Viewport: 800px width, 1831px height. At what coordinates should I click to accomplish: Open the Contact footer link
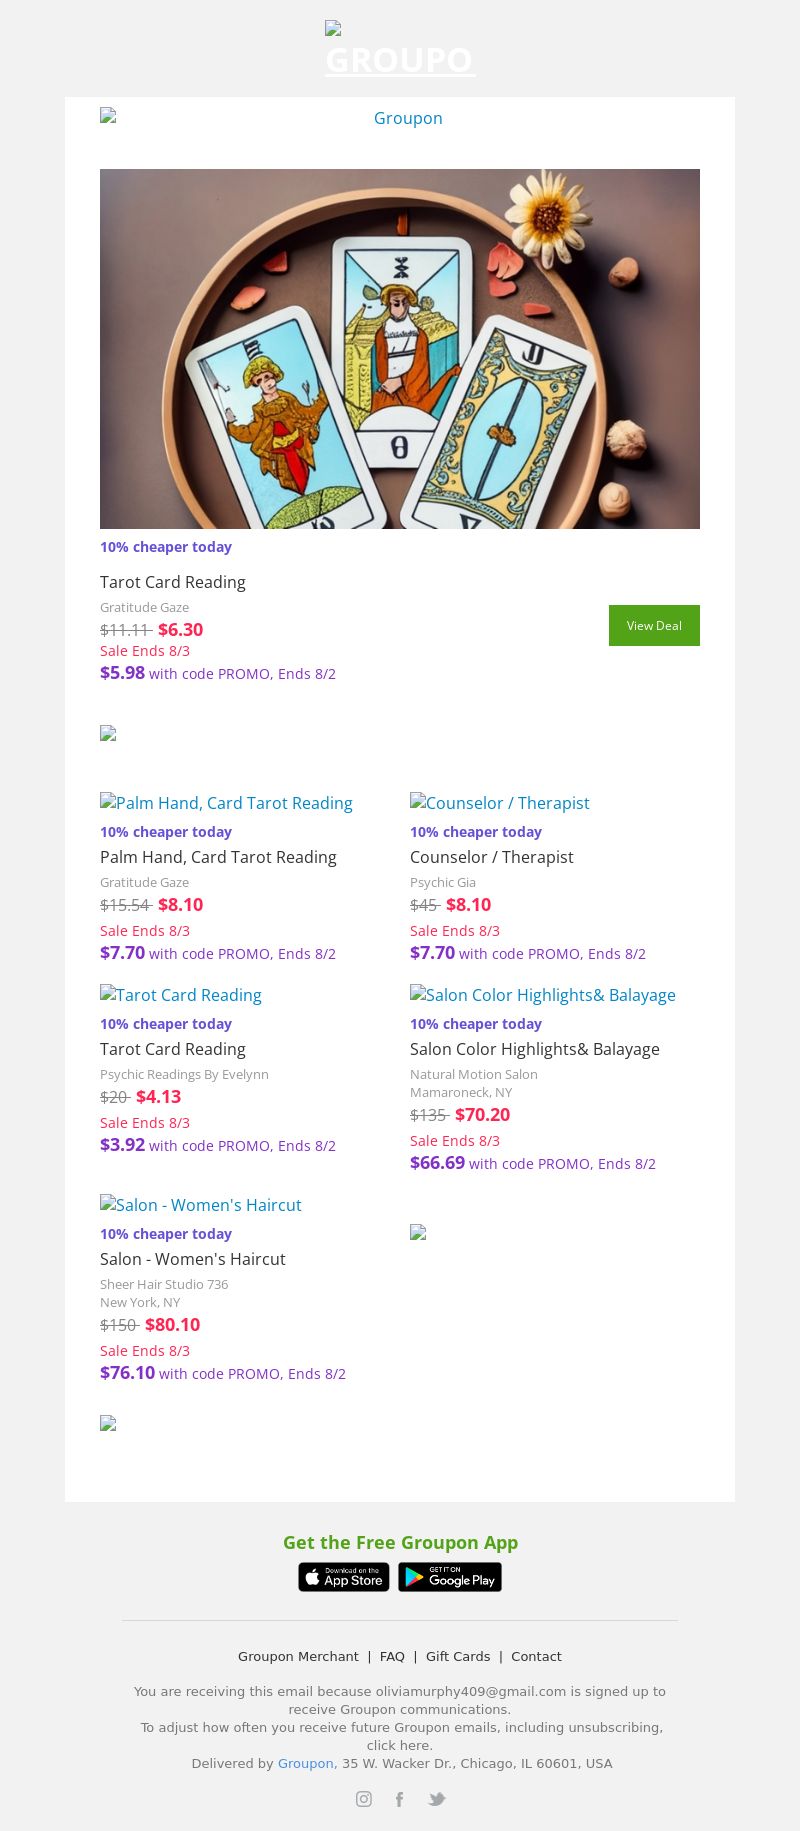pos(536,1656)
